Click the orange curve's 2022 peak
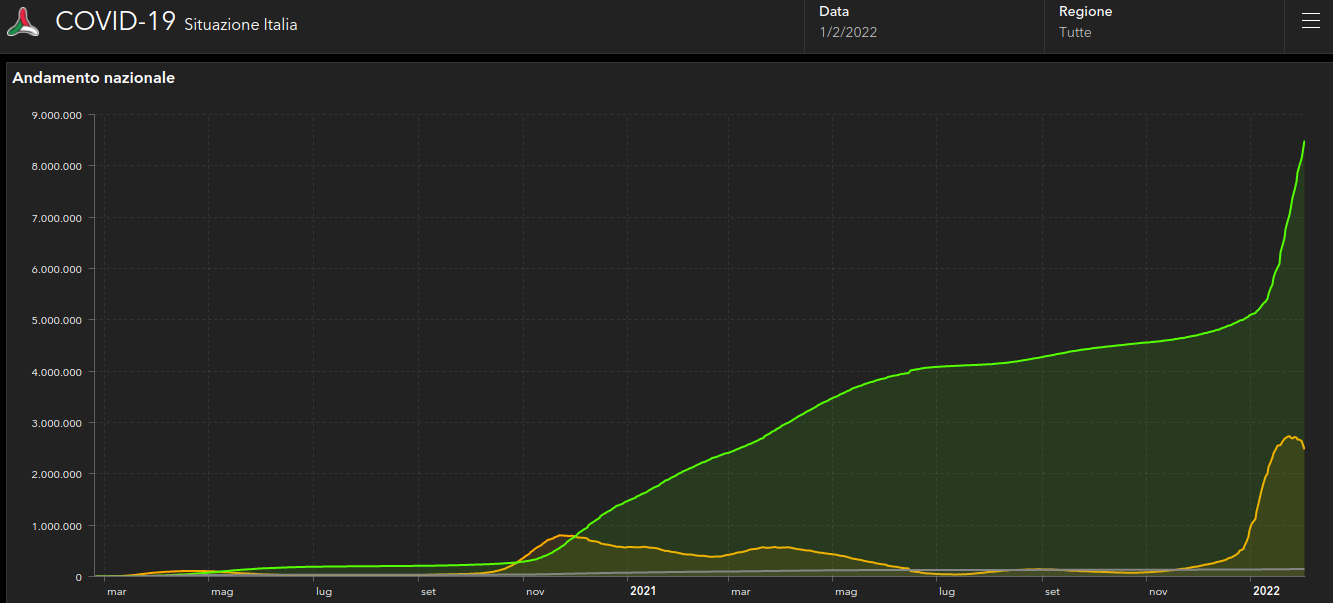Image resolution: width=1333 pixels, height=603 pixels. click(1289, 436)
